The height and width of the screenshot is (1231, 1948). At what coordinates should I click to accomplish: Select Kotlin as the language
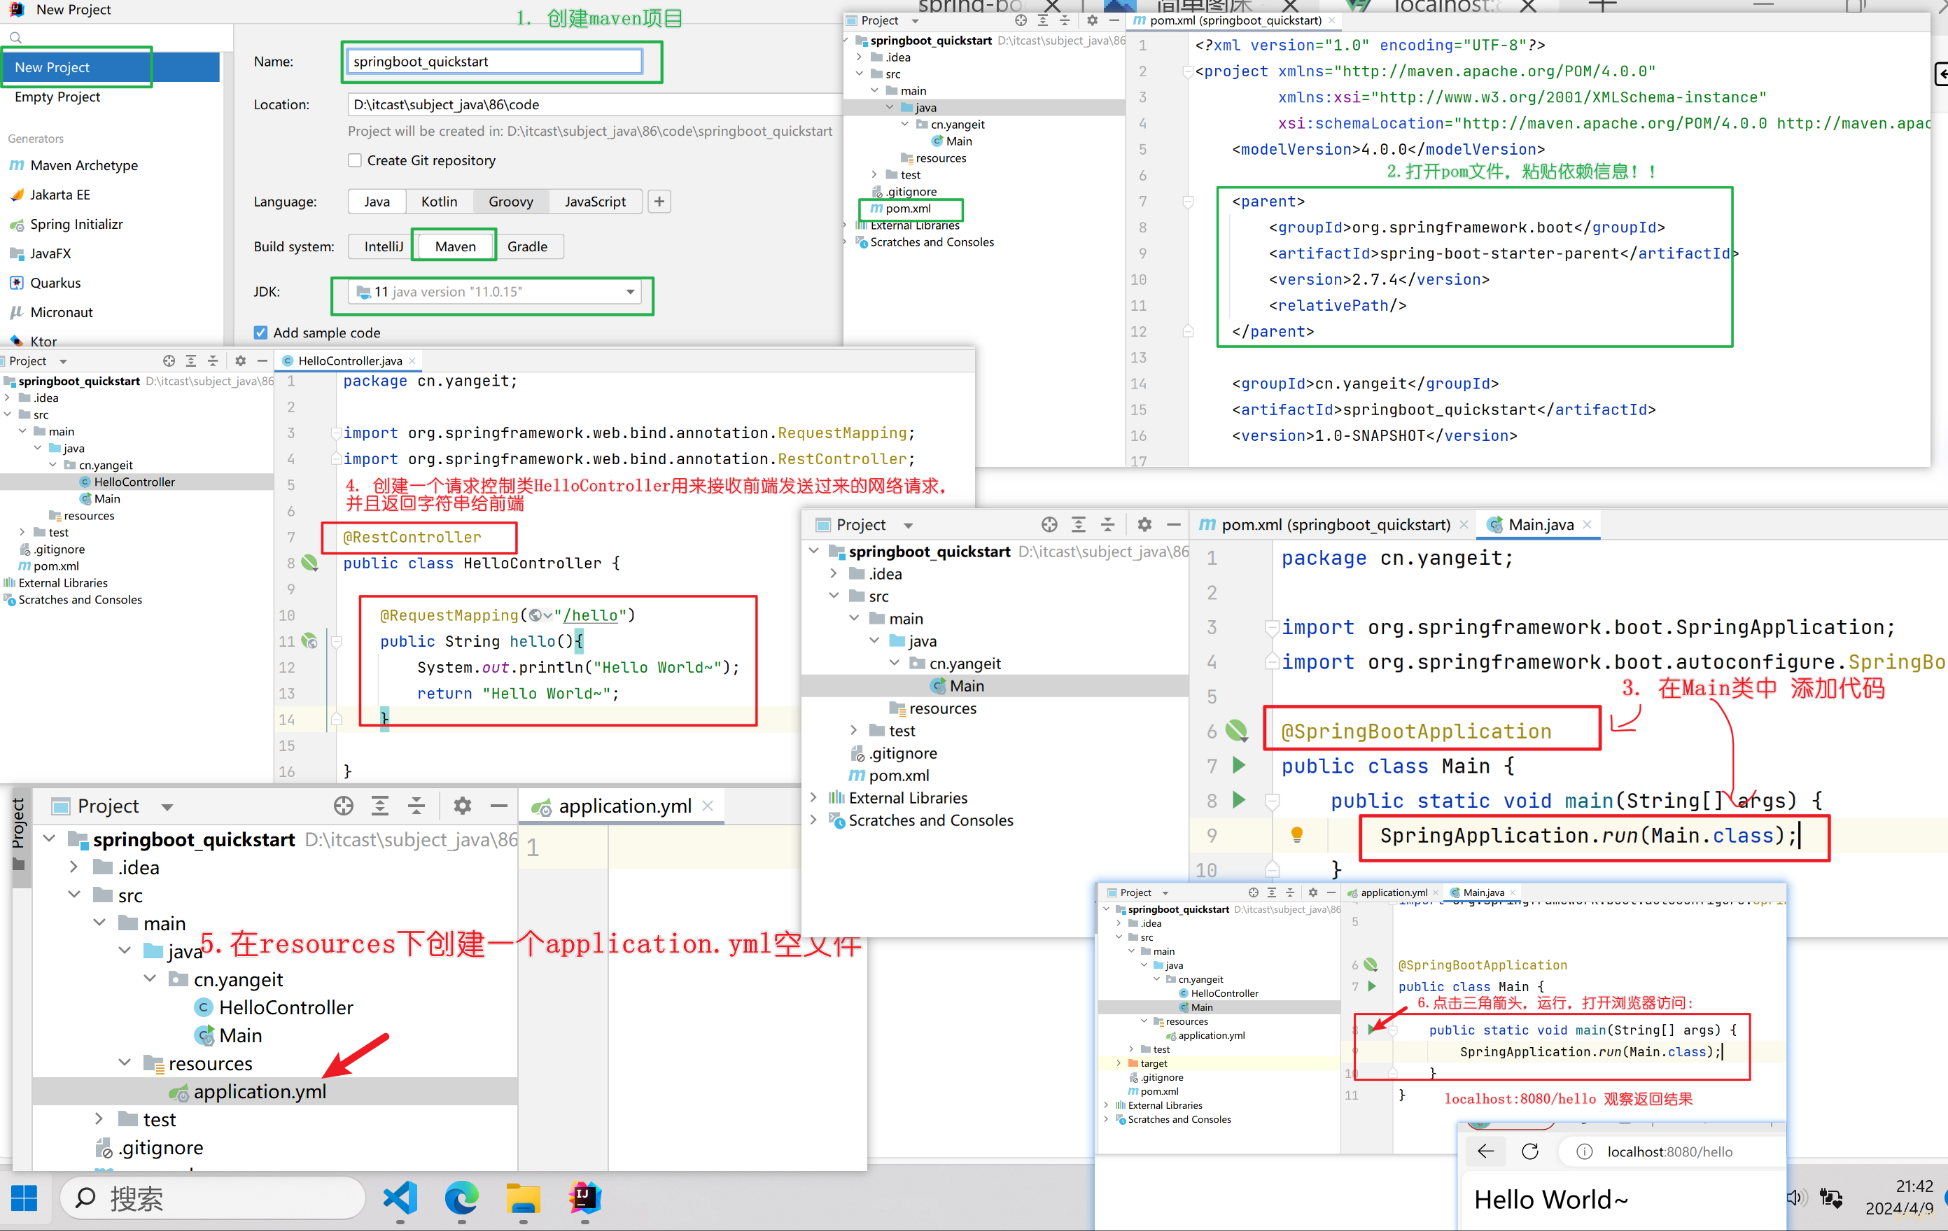tap(439, 201)
